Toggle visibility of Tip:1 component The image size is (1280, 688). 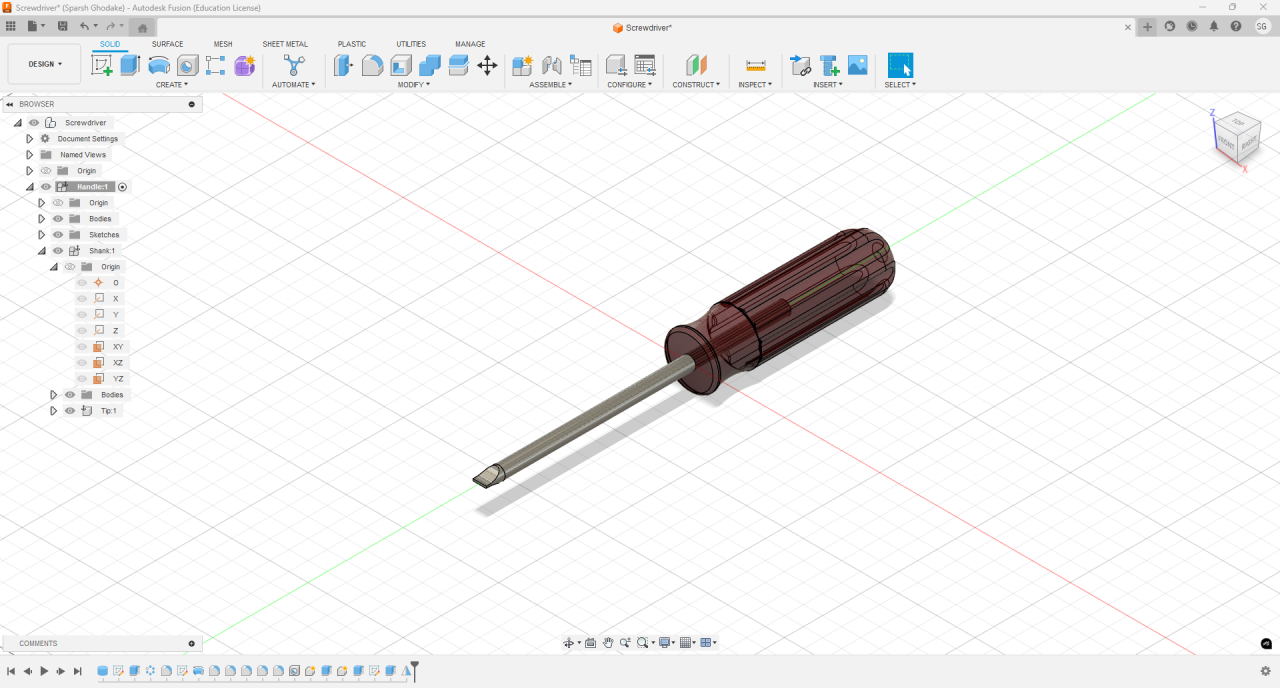(x=70, y=411)
